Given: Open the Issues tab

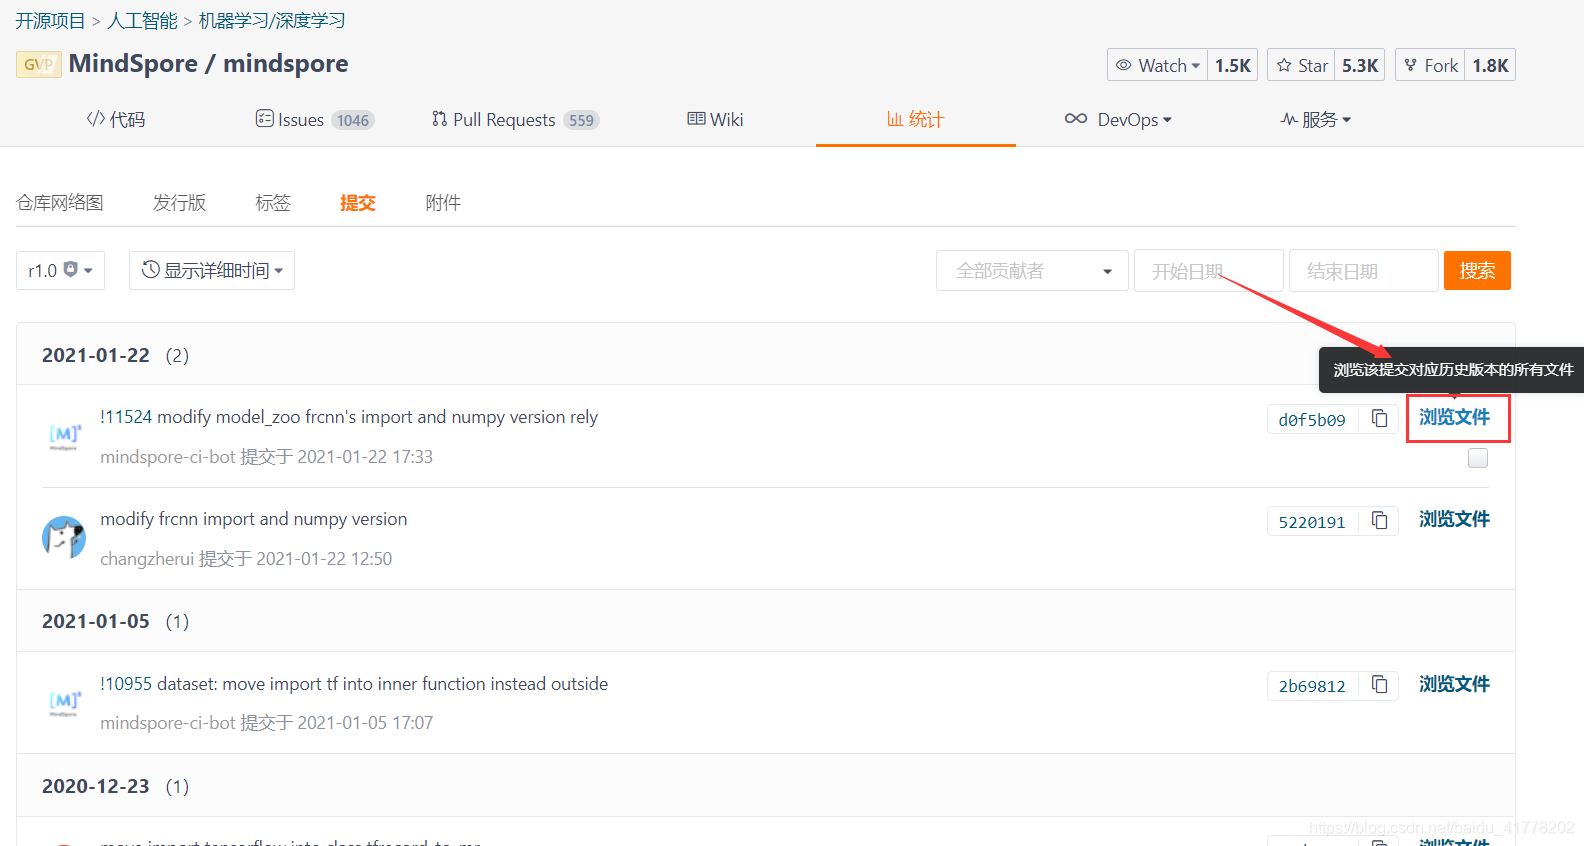Looking at the screenshot, I should tap(314, 120).
